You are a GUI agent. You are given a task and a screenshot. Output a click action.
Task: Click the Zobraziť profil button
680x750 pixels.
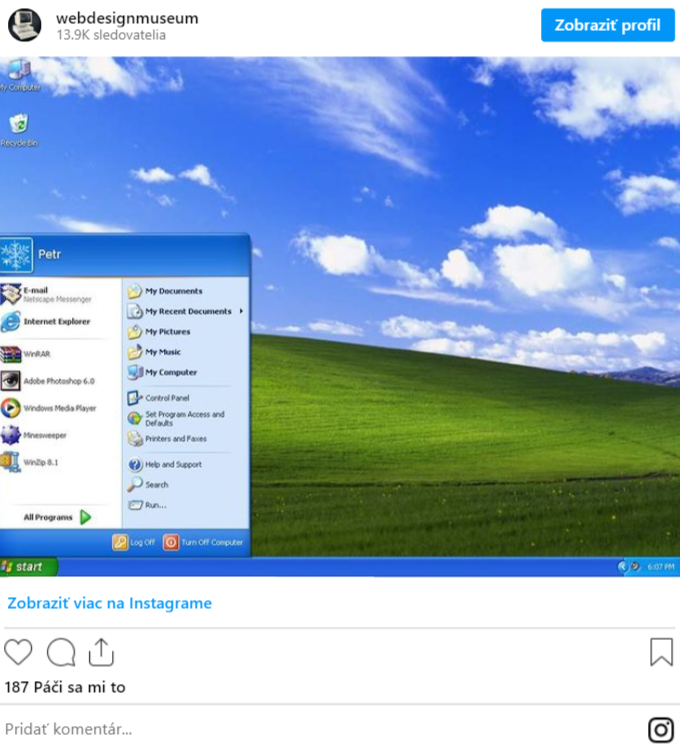pyautogui.click(x=608, y=25)
